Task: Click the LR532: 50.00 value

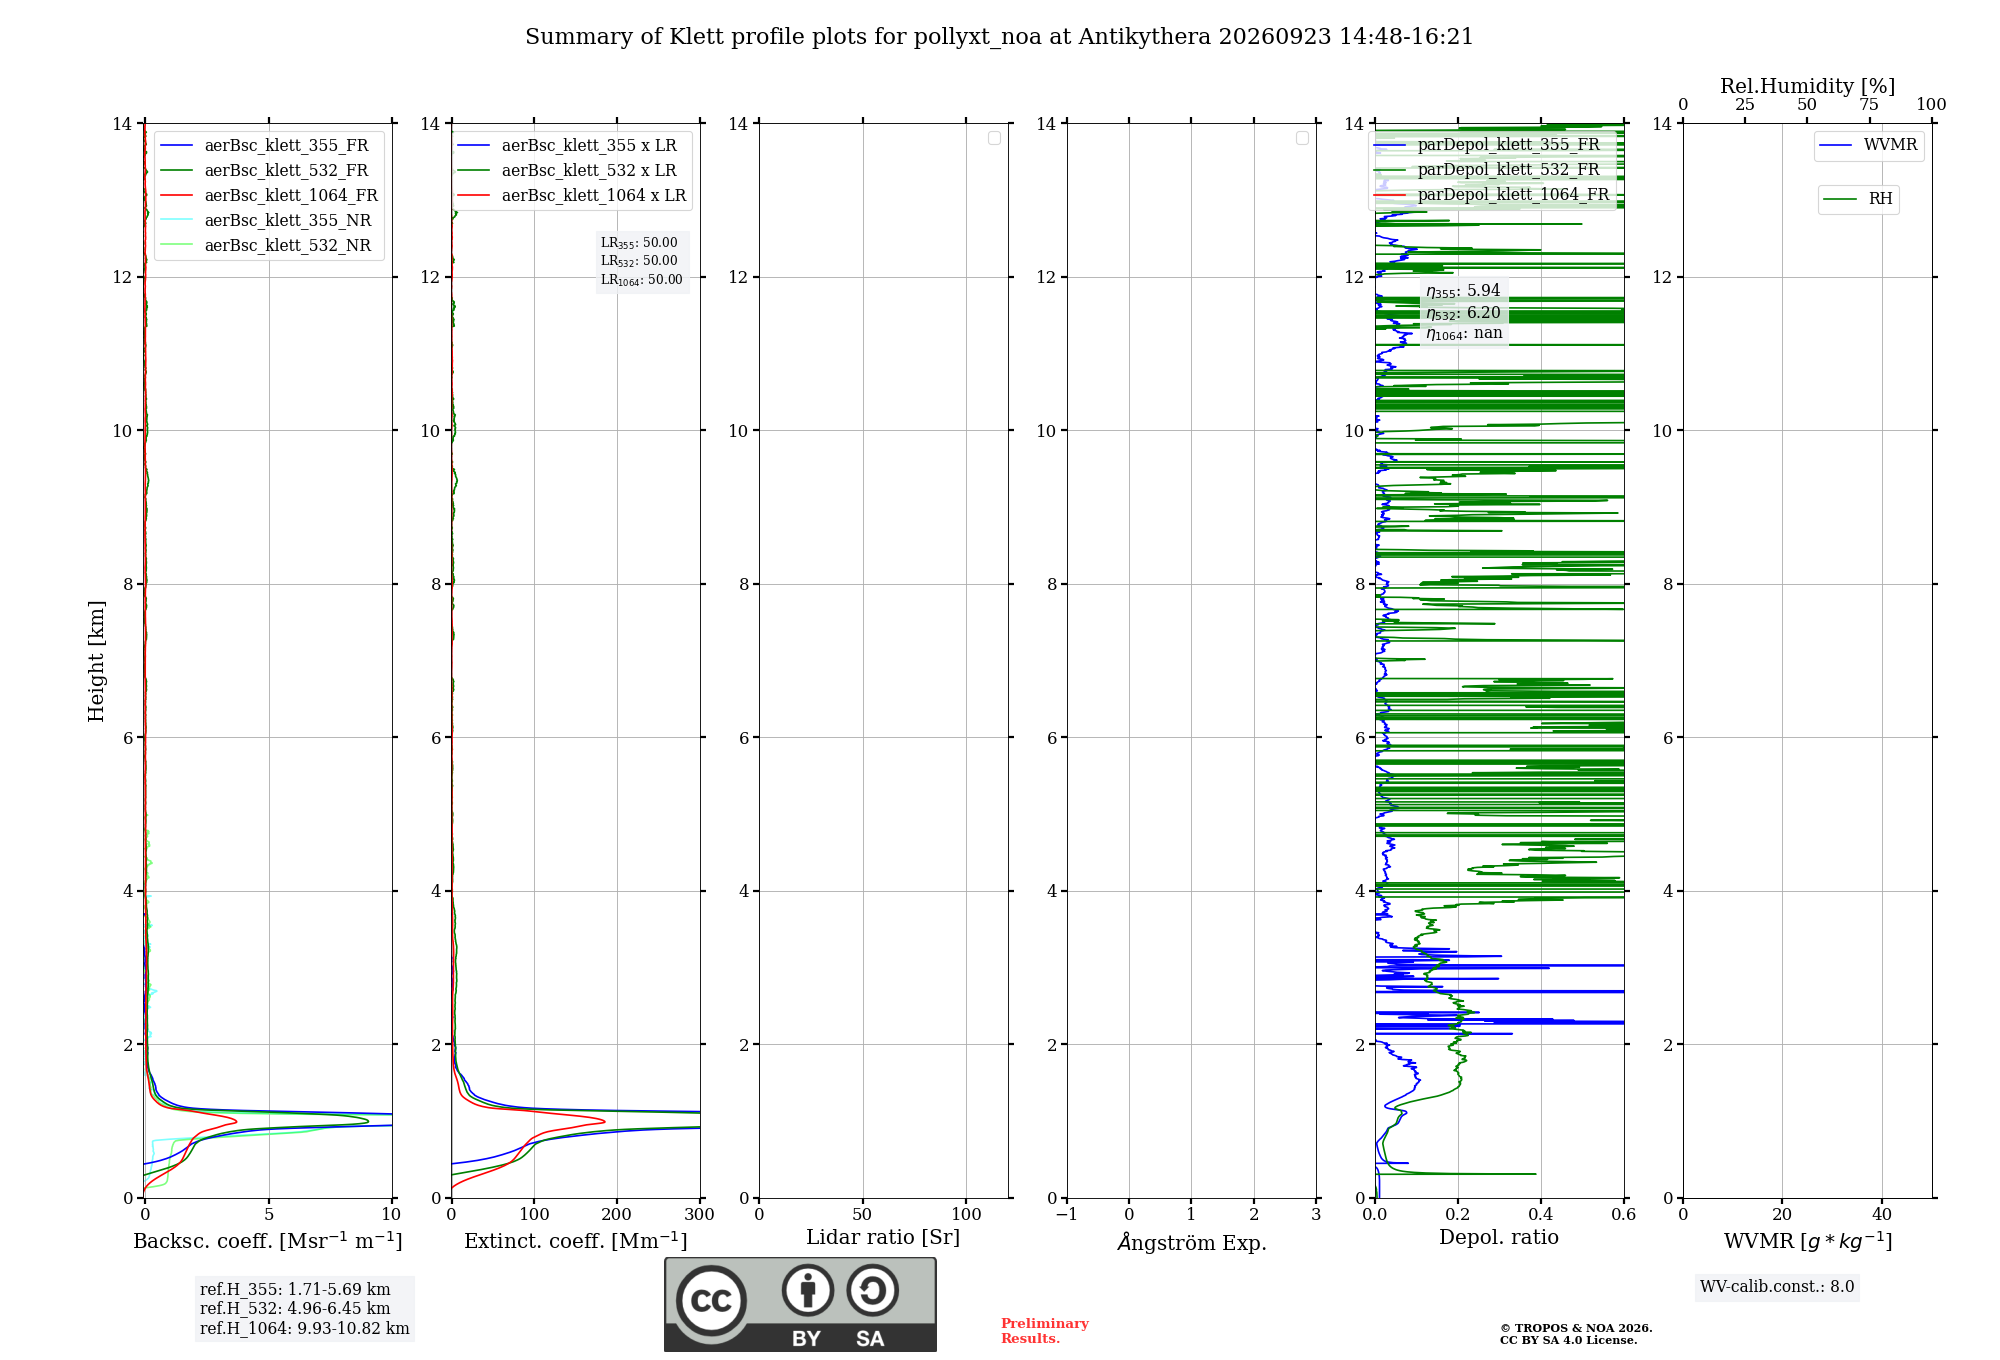Action: [x=639, y=261]
